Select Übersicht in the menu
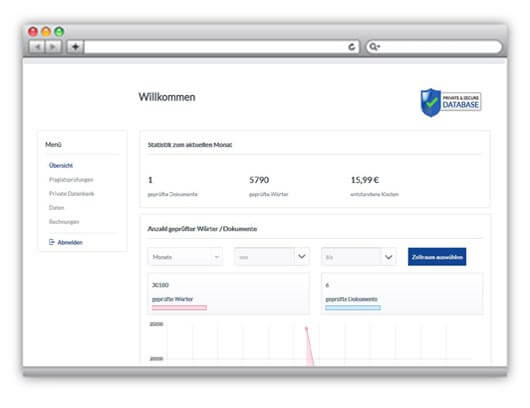This screenshot has height=408, width=530. 61,165
